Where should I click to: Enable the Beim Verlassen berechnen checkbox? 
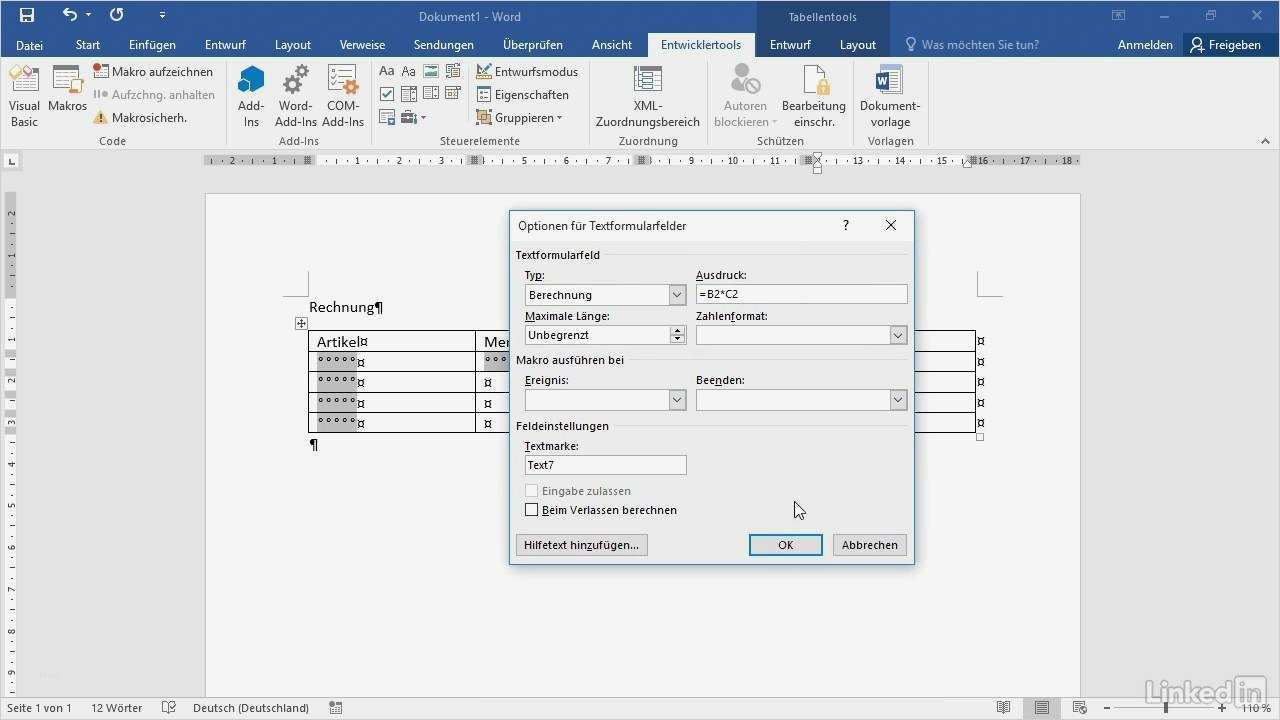[x=531, y=510]
